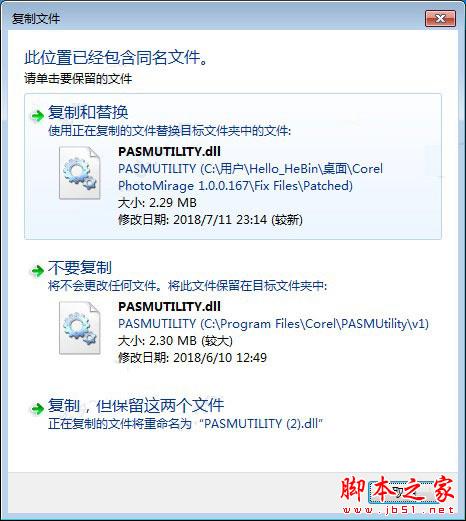This screenshot has height=521, width=466.
Task: Click the 使用正在复制的文件替换目标文件夹中的文件 description
Action: [170, 131]
